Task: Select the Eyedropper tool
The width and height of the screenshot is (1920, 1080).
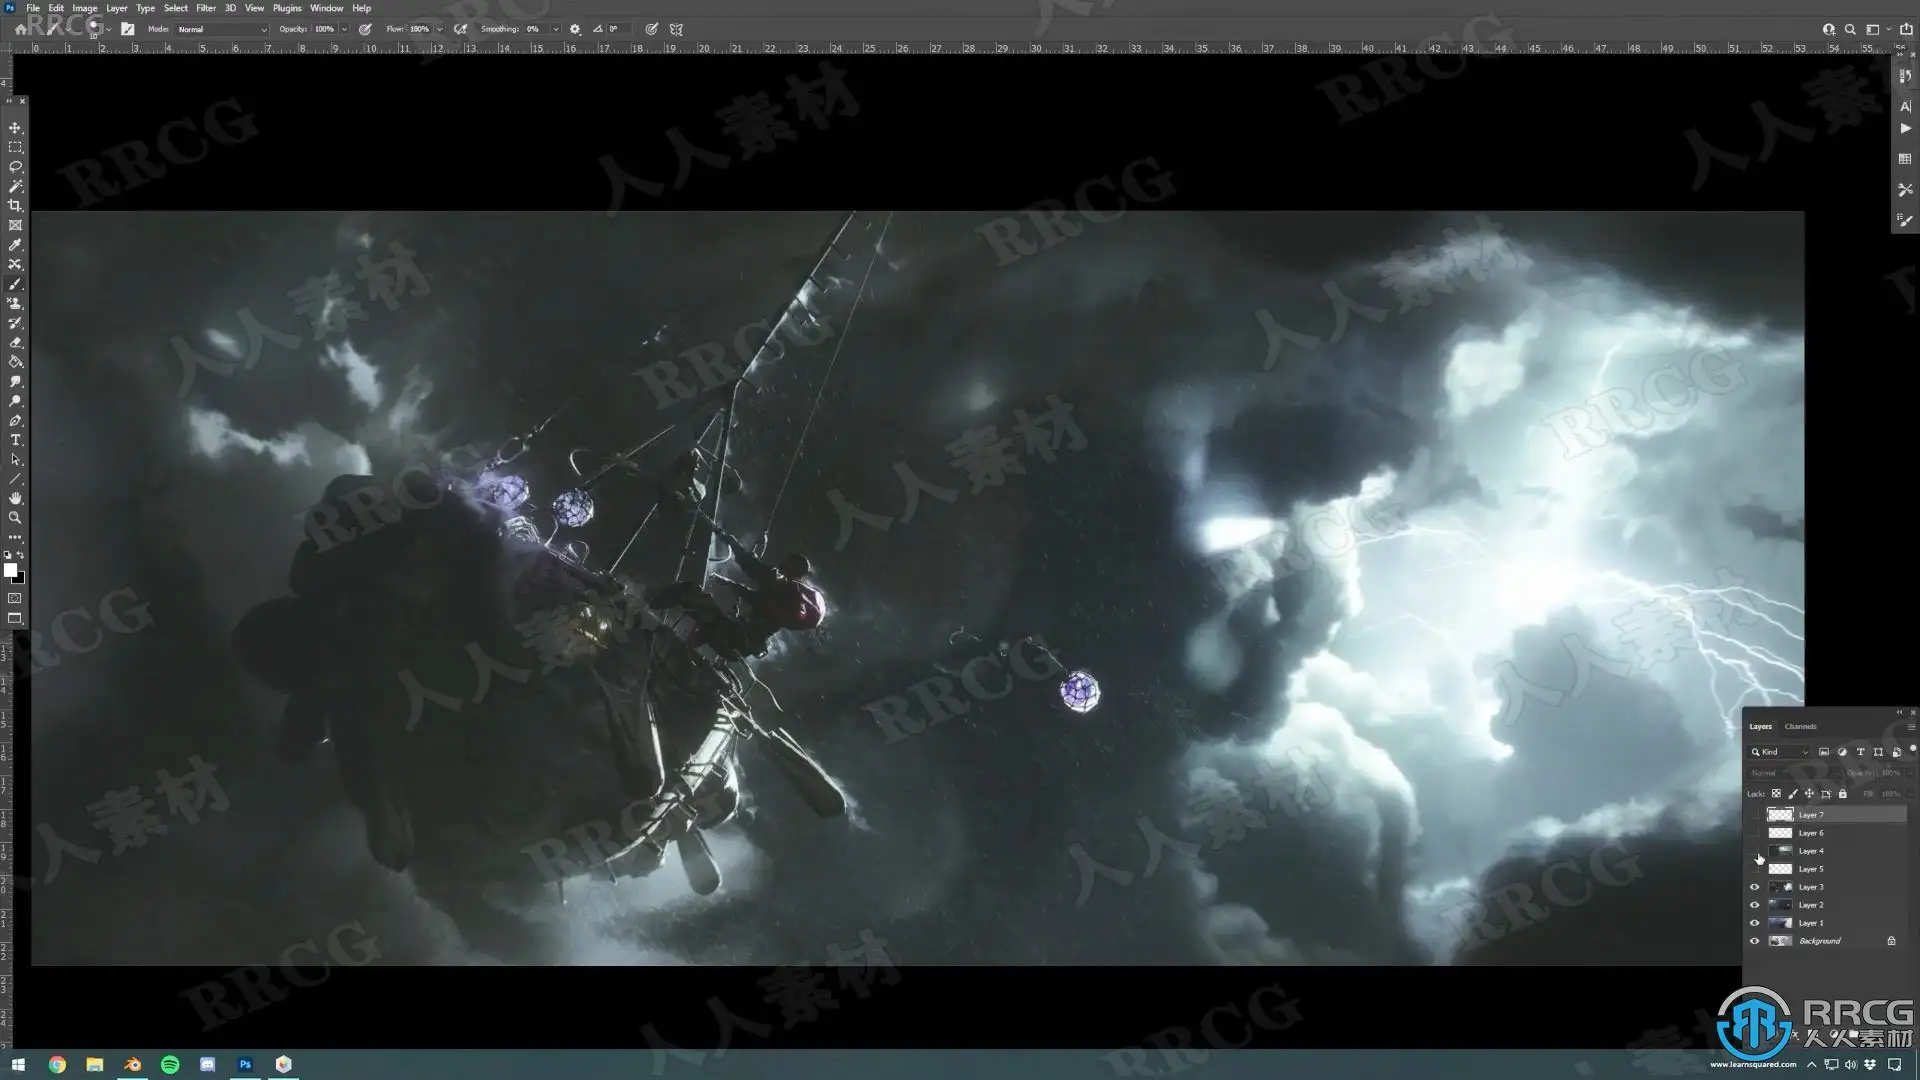Action: (x=15, y=245)
